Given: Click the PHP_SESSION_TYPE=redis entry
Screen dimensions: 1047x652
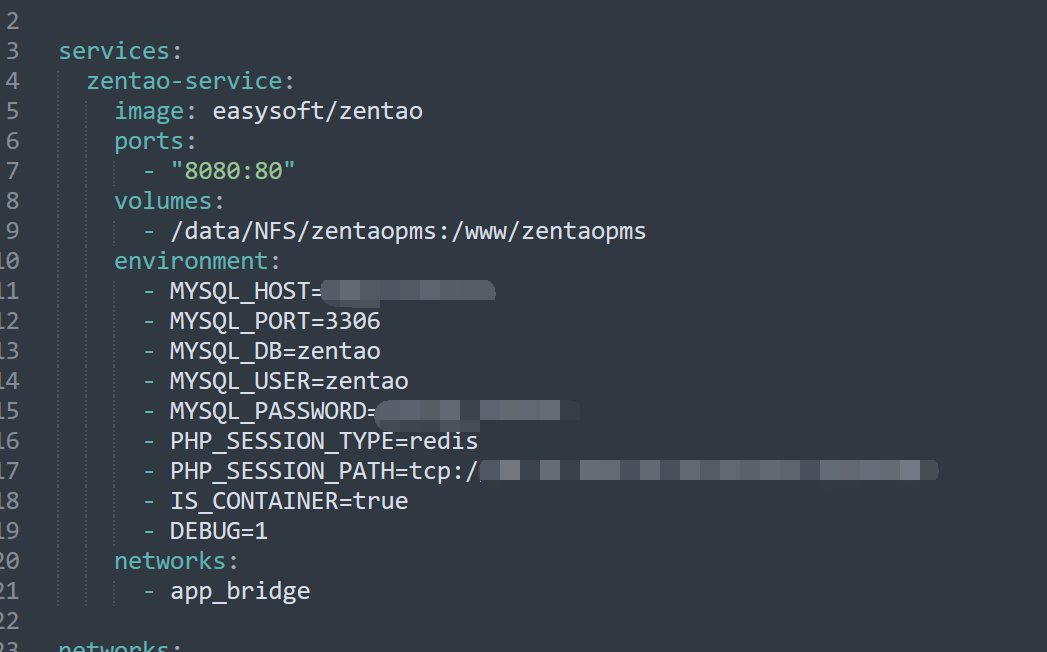Looking at the screenshot, I should tap(324, 441).
